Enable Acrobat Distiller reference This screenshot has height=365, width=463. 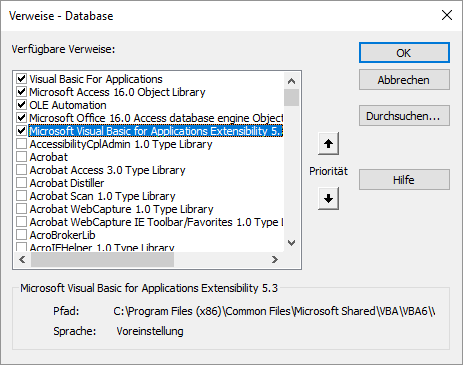[22, 183]
